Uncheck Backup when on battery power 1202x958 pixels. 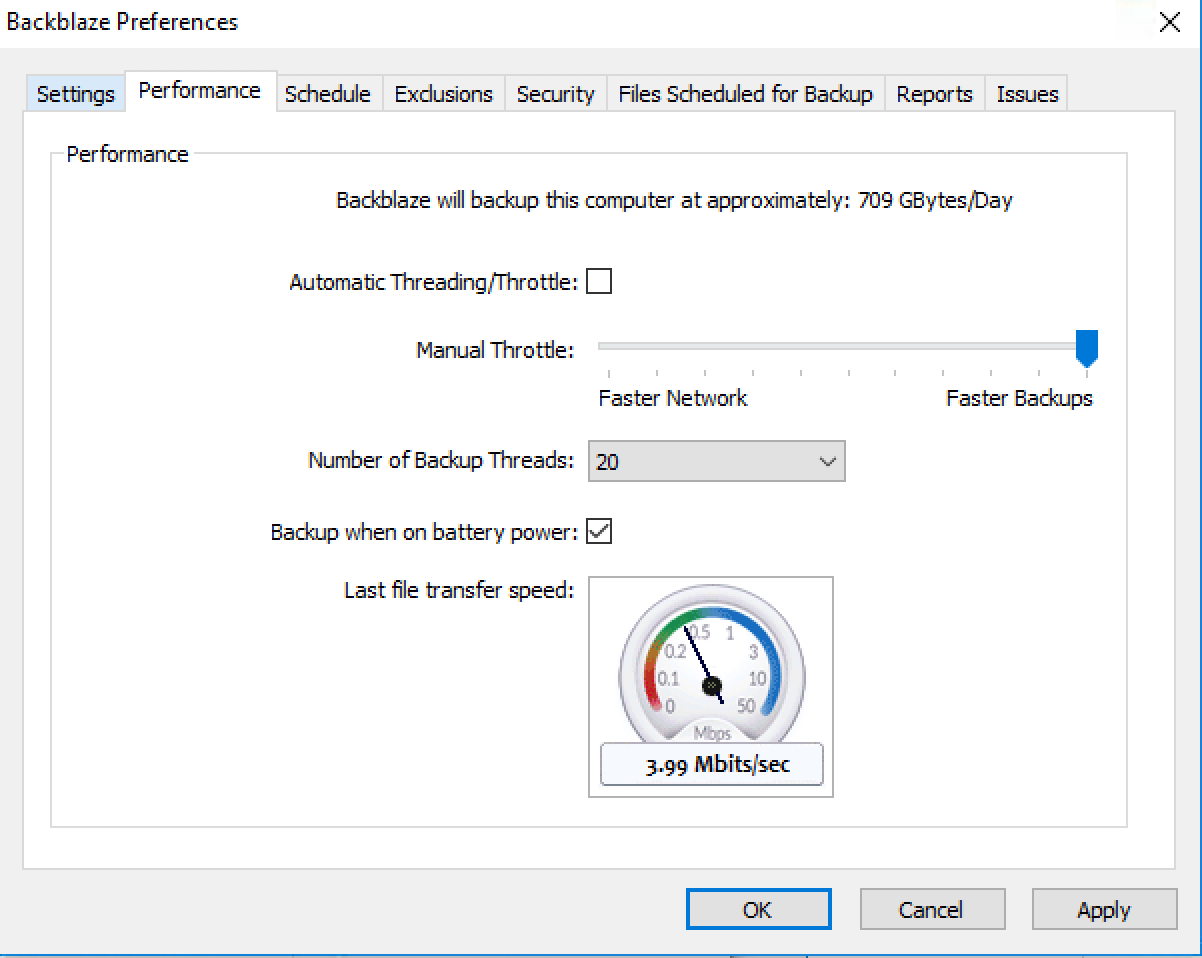[x=599, y=531]
